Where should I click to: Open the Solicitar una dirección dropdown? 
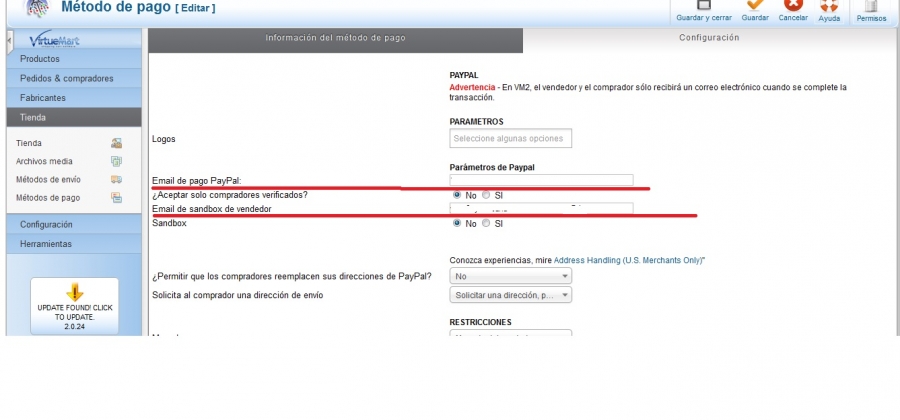pos(510,295)
